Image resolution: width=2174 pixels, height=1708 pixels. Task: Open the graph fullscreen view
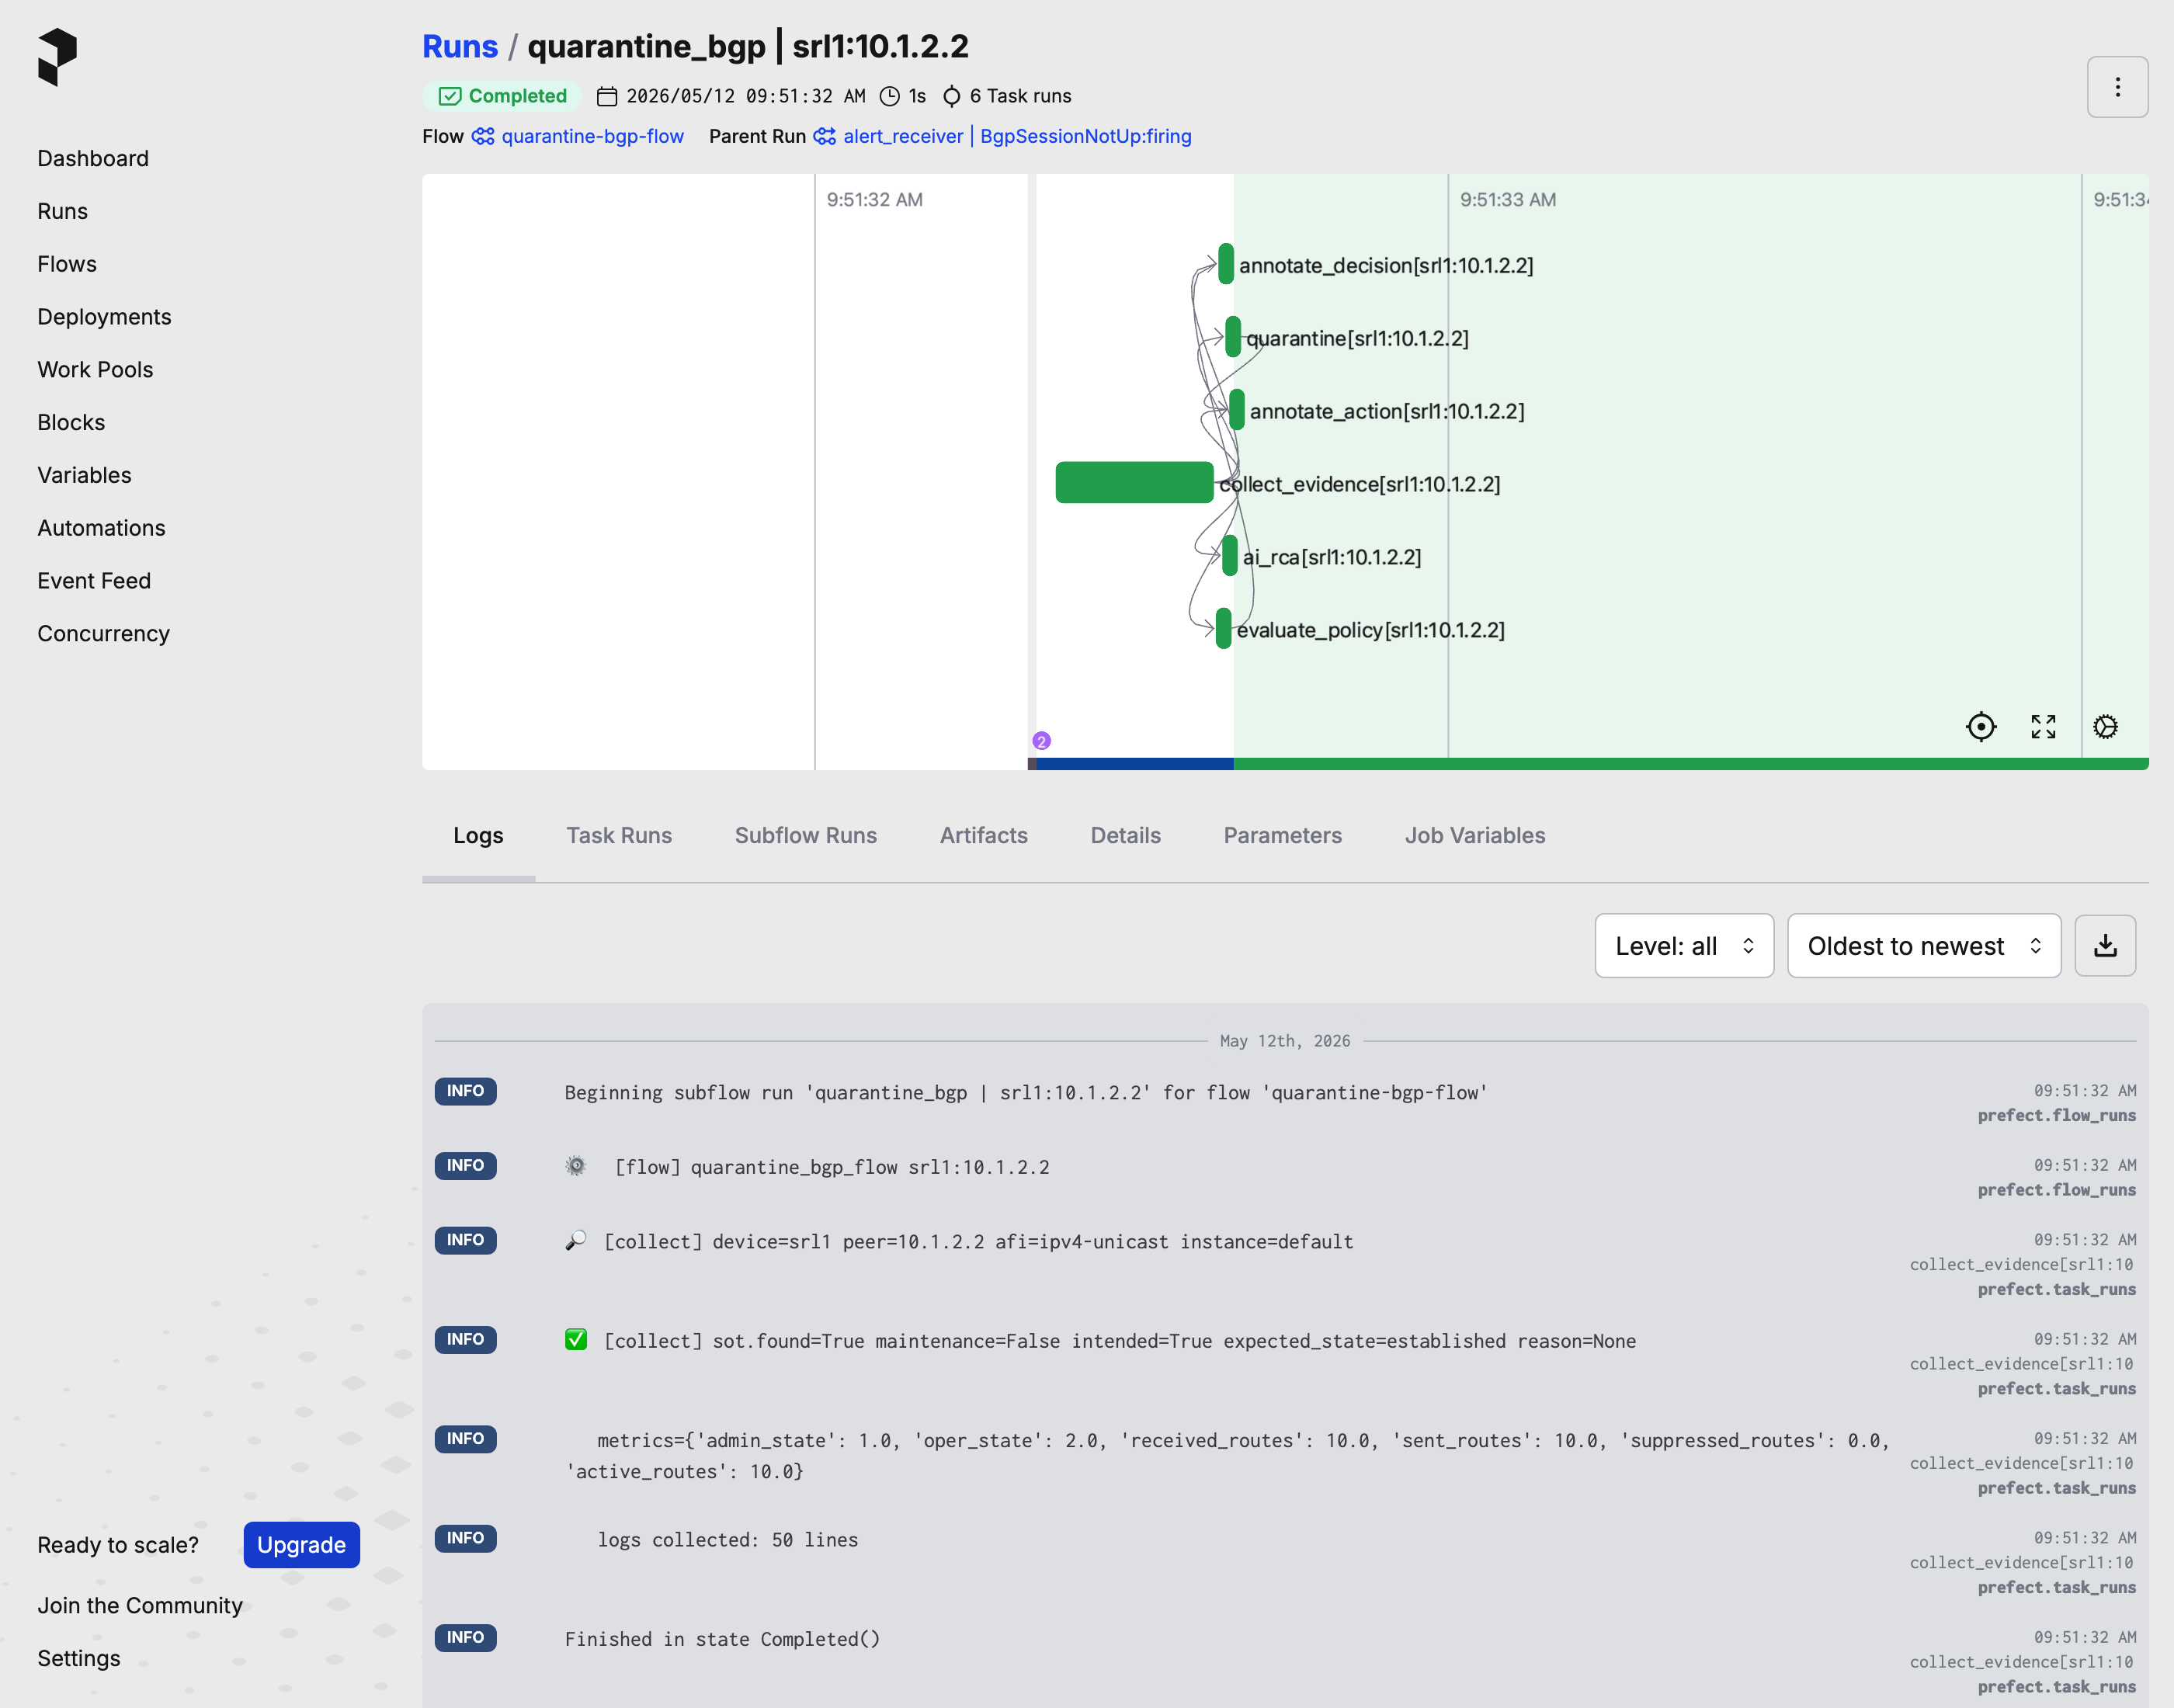coord(2043,727)
